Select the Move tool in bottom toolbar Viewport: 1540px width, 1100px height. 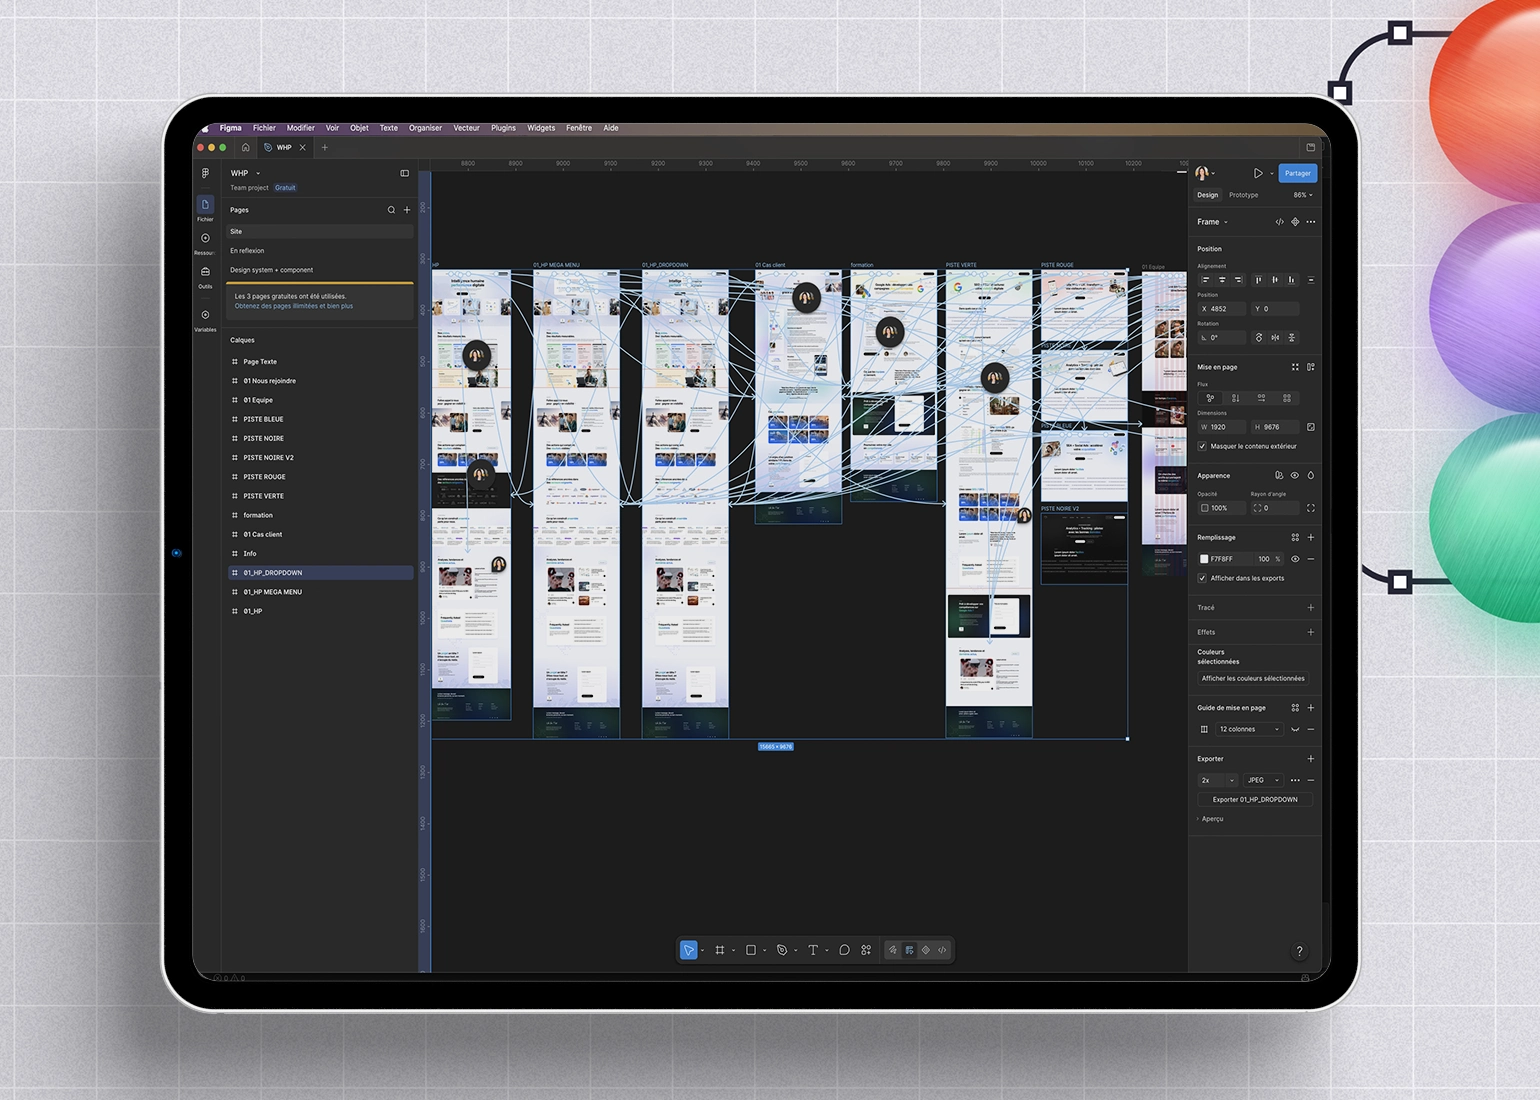(688, 950)
